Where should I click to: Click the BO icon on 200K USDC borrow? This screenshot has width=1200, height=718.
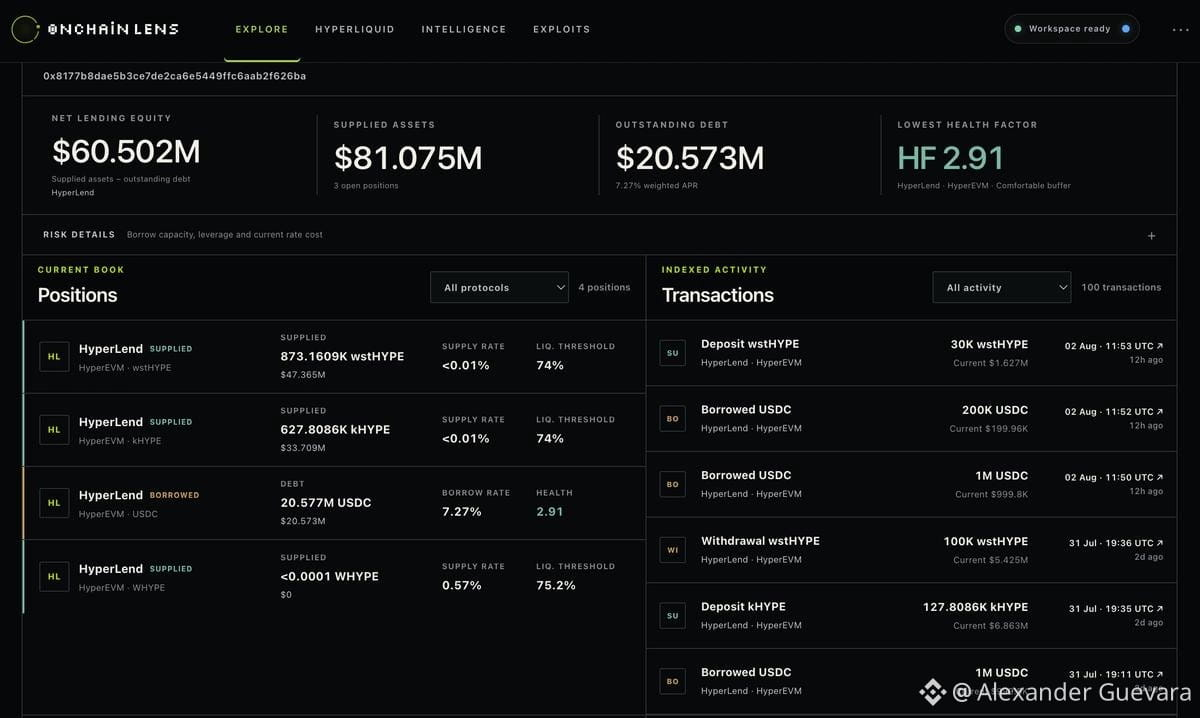673,418
